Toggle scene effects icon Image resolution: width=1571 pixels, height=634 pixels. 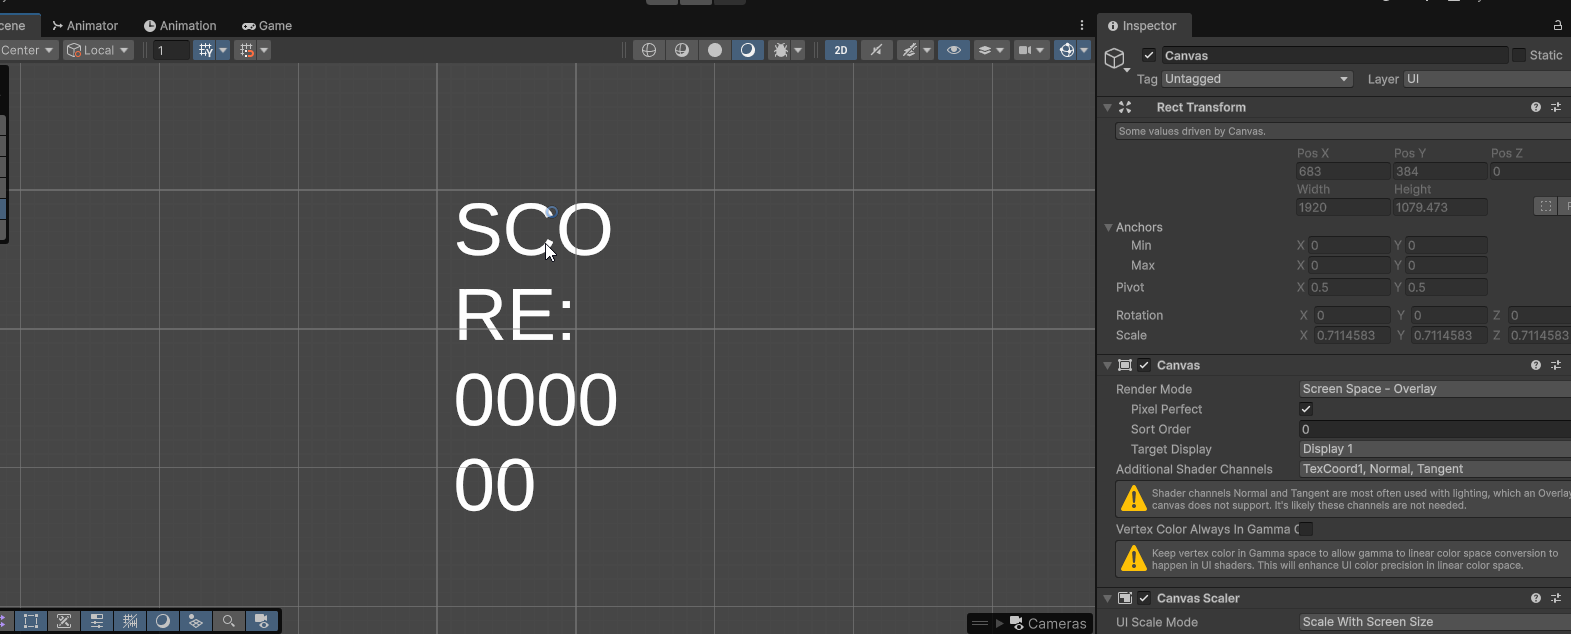pyautogui.click(x=908, y=50)
